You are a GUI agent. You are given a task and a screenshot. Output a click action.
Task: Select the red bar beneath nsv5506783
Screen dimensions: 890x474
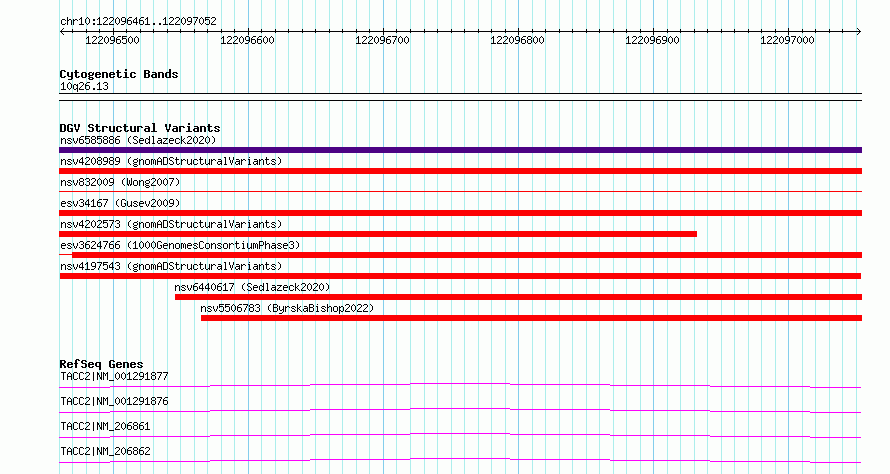(x=531, y=318)
